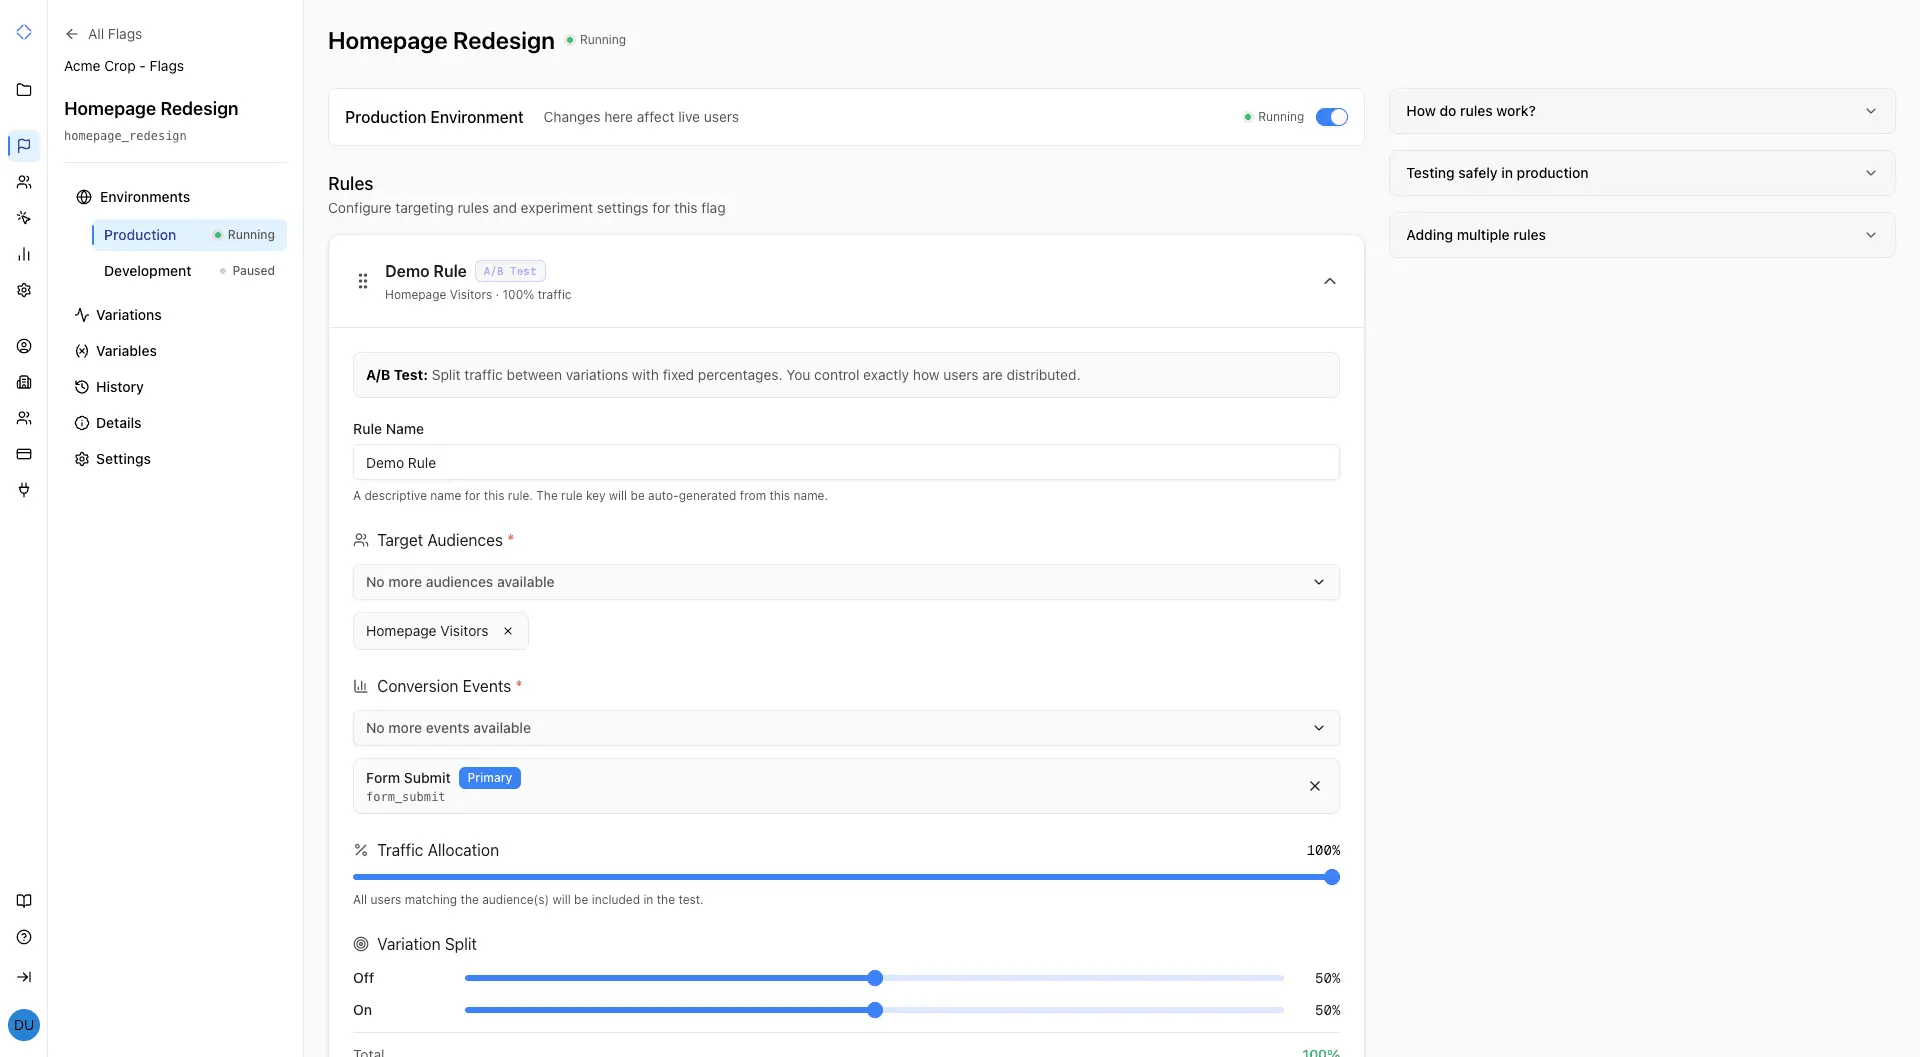Open the credit card billing icon
This screenshot has height=1057, width=1920.
(24, 454)
